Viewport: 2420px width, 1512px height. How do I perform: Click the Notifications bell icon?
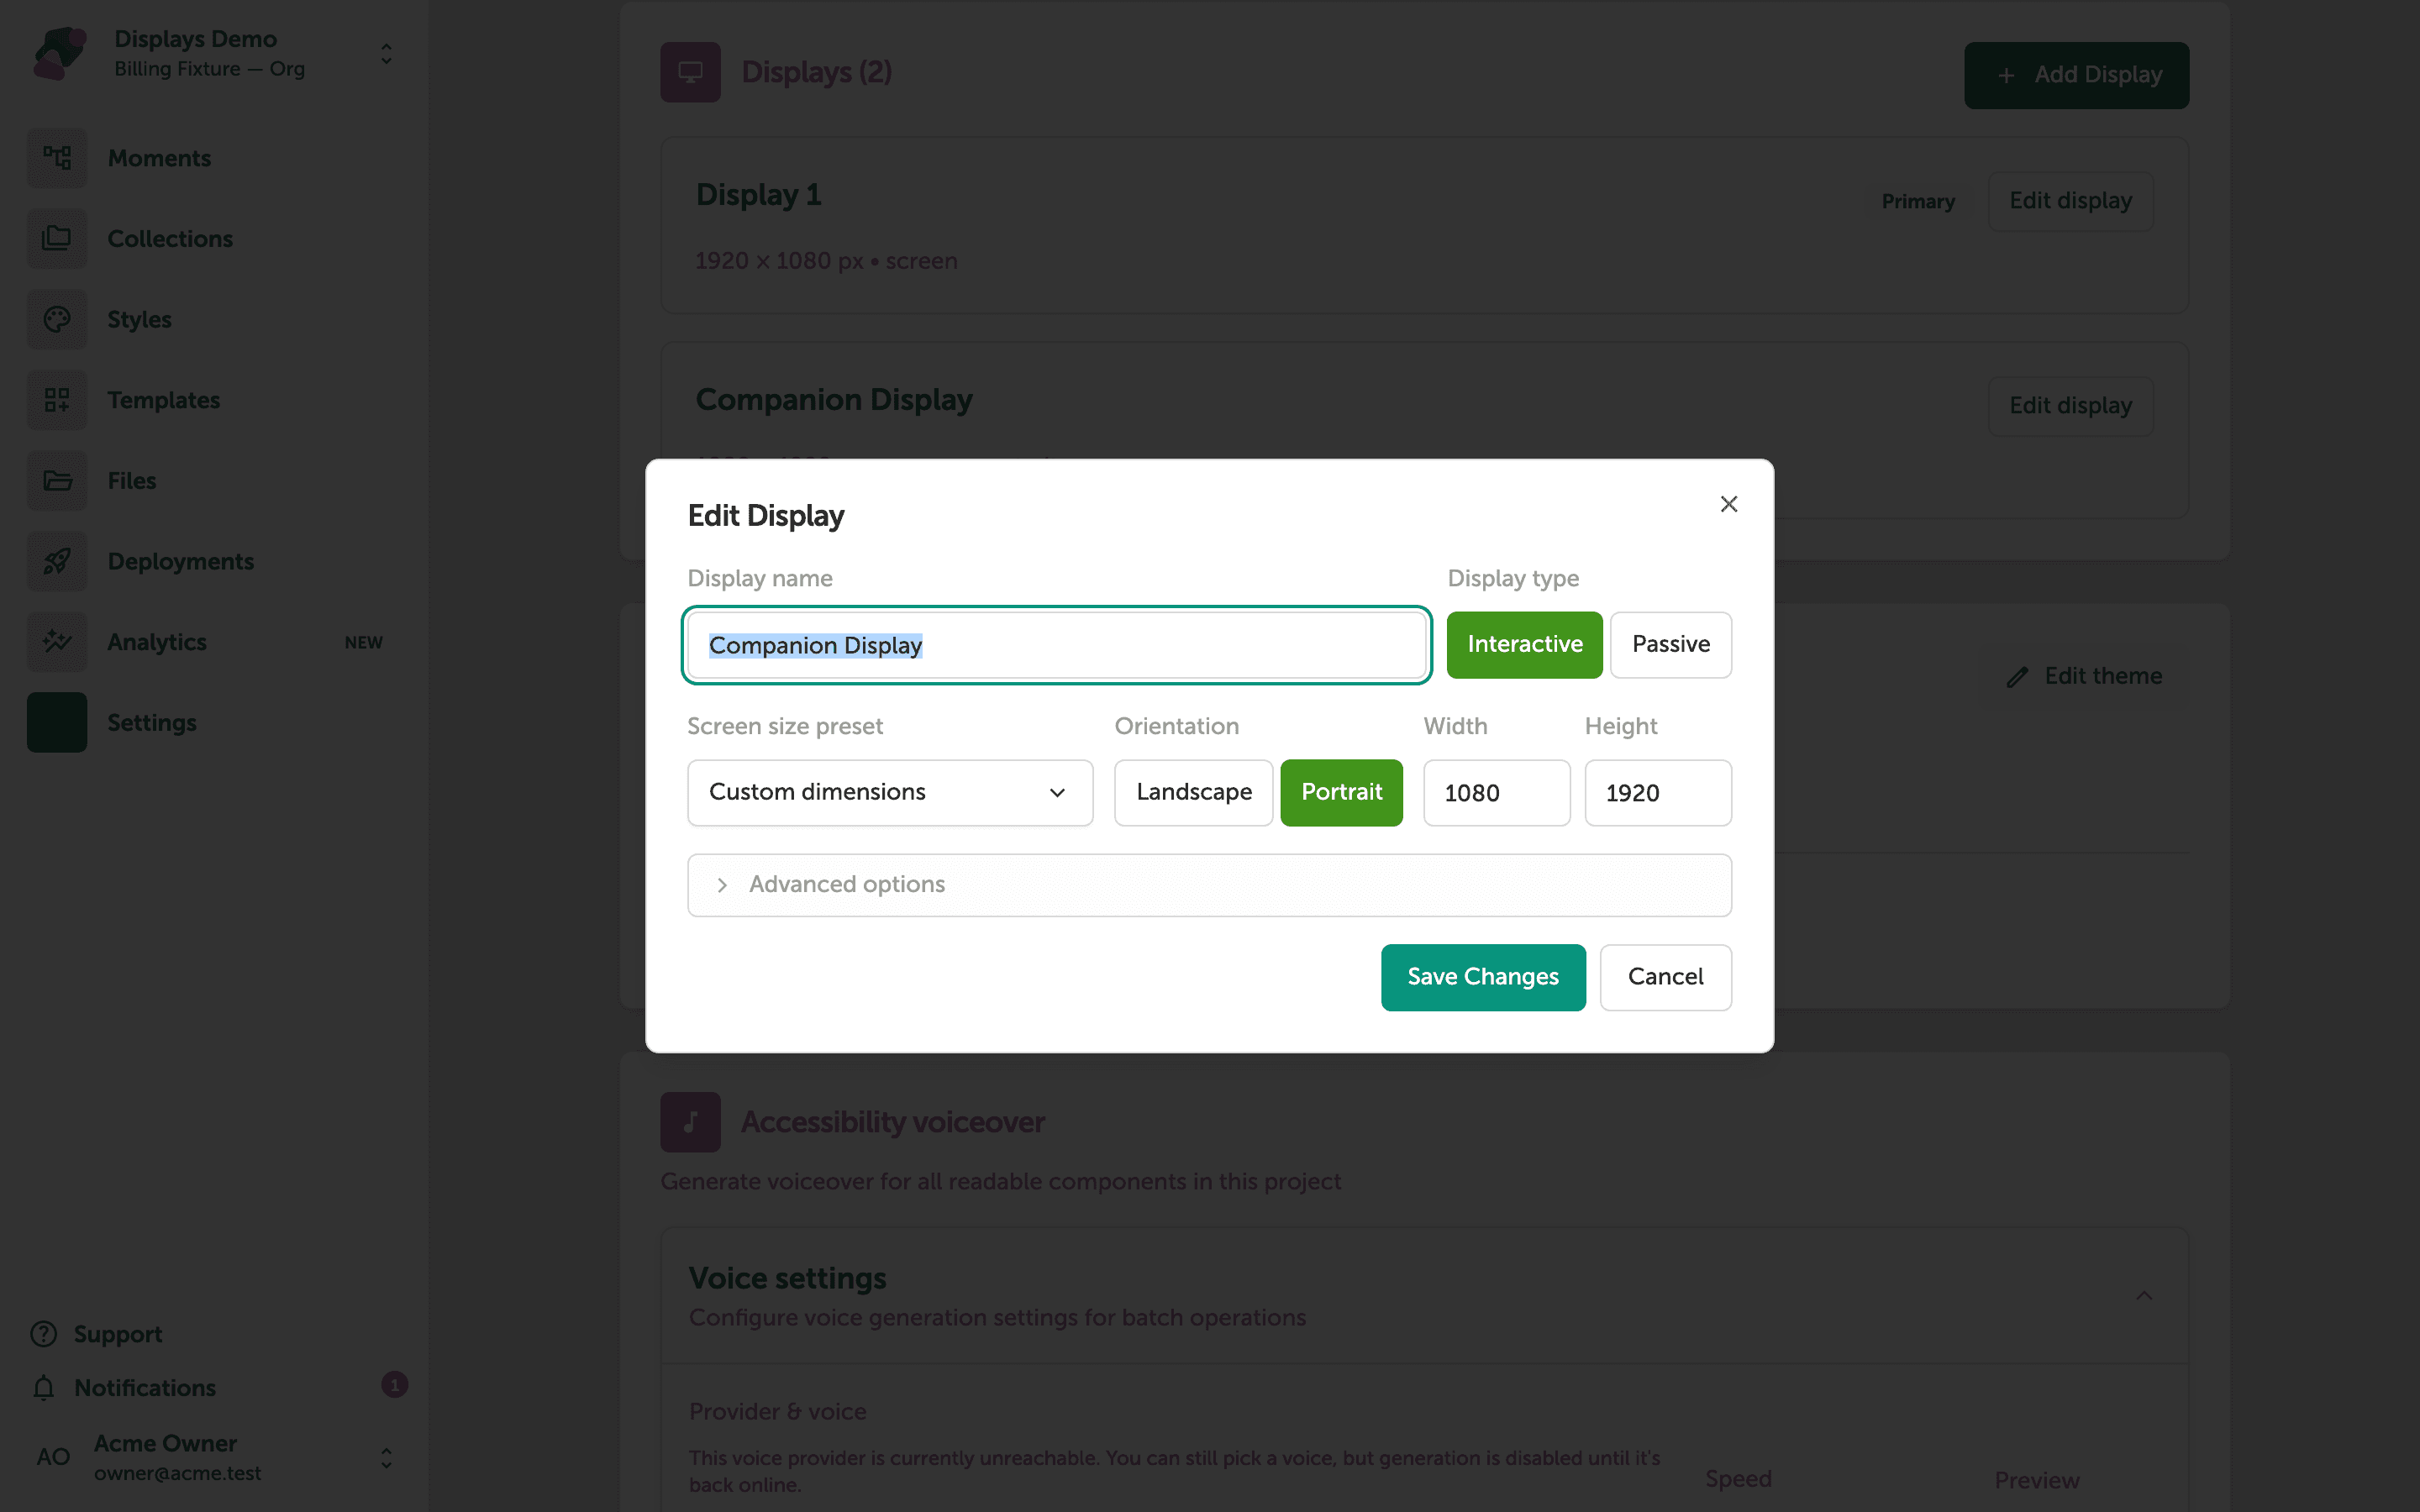click(44, 1388)
